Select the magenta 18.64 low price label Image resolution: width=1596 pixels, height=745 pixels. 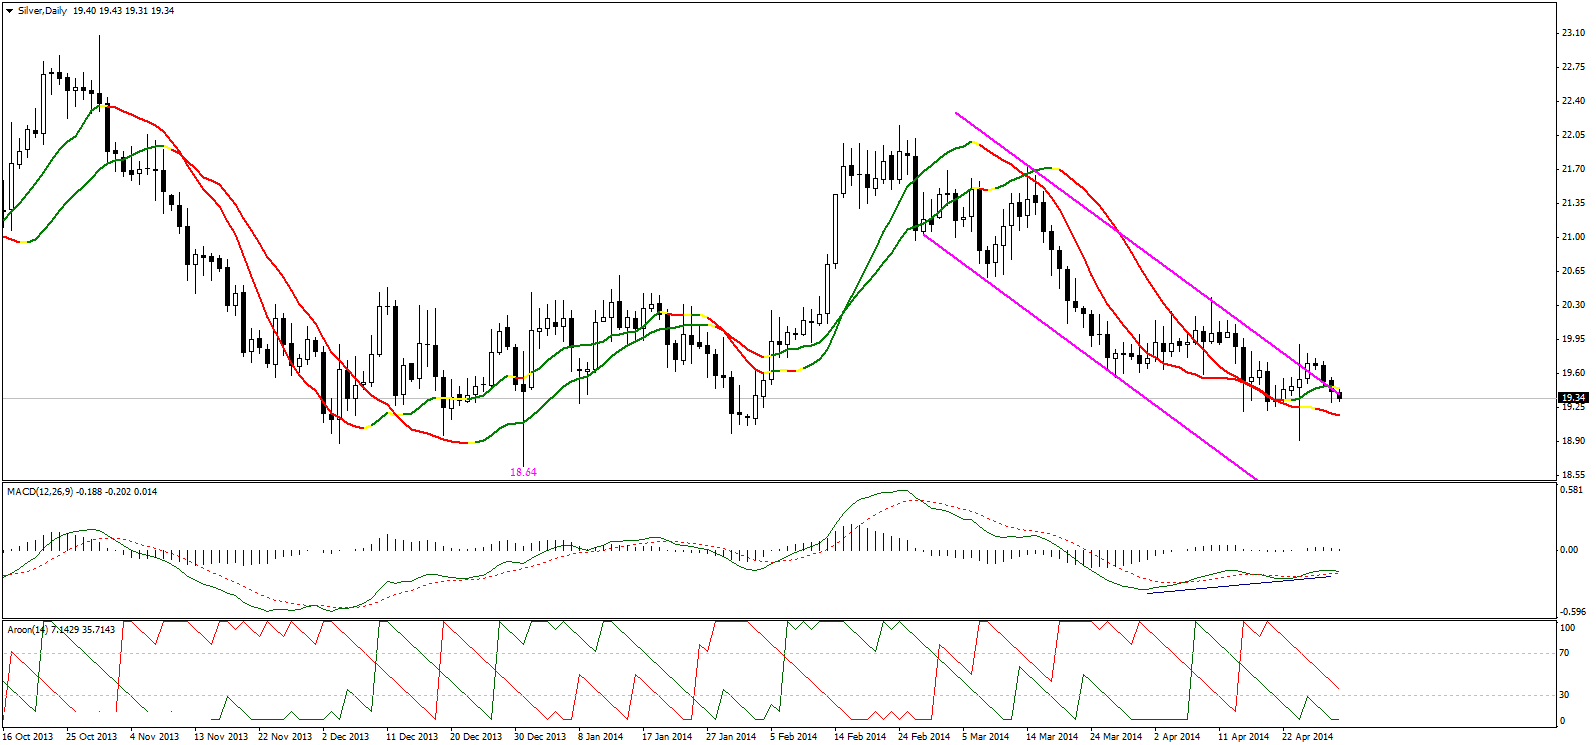pos(523,472)
